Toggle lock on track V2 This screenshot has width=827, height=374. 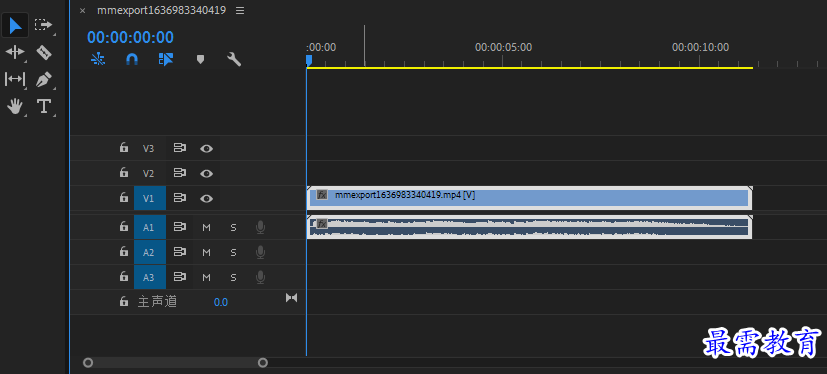point(124,172)
